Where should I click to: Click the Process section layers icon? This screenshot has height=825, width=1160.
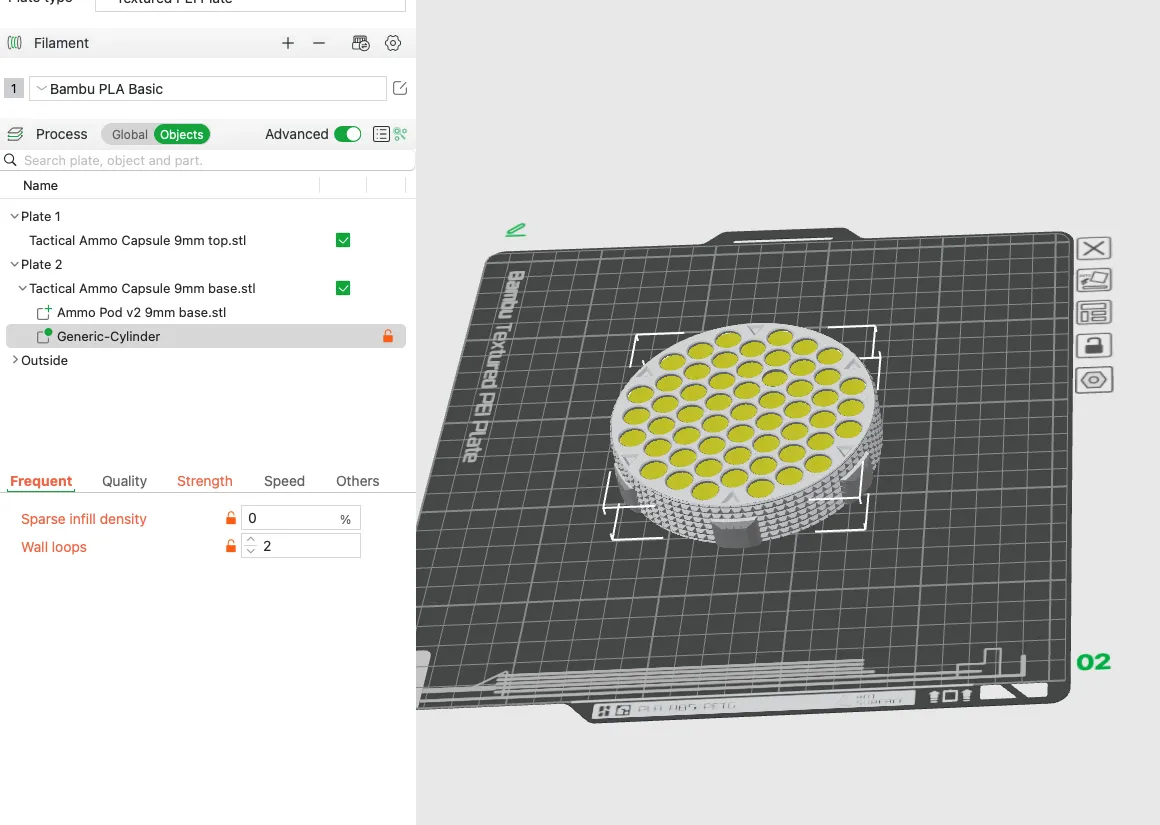click(16, 134)
